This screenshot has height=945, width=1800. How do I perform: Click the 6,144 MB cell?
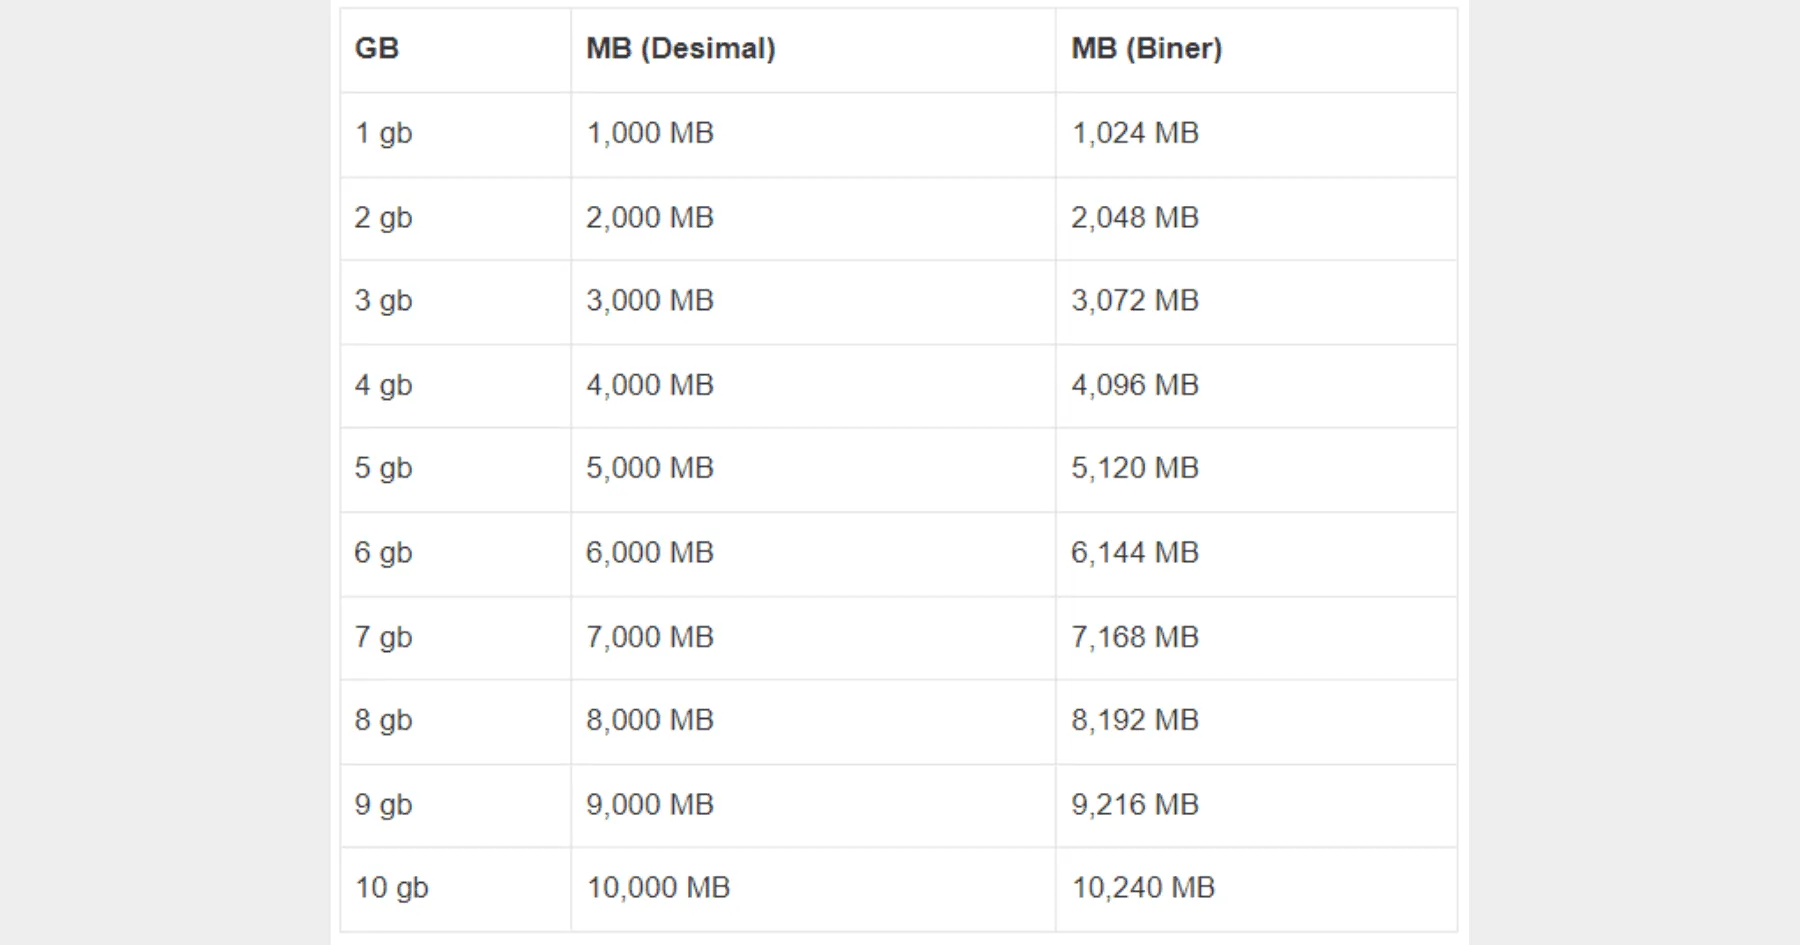[1135, 553]
